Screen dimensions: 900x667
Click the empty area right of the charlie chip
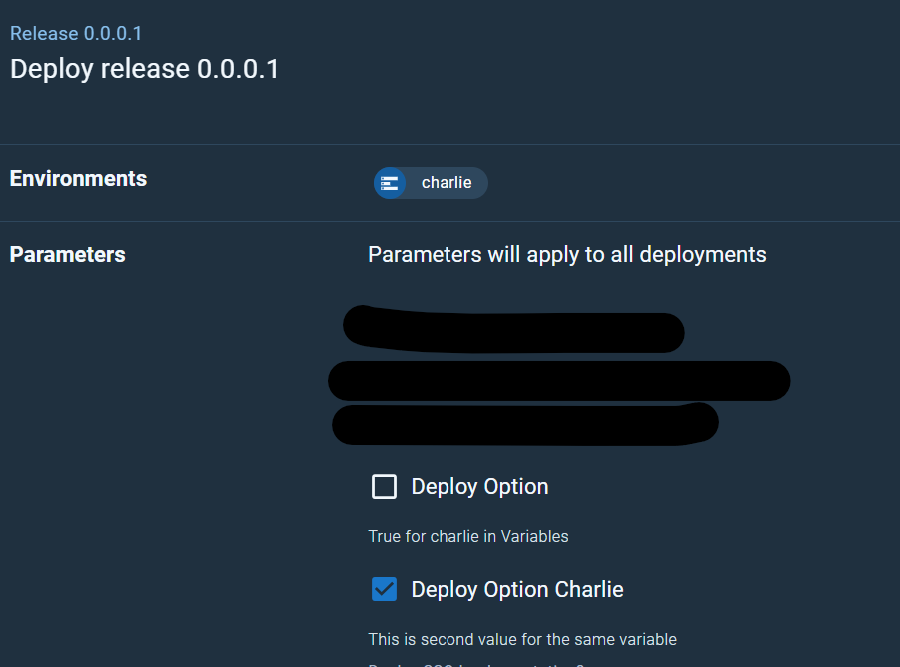pos(680,183)
